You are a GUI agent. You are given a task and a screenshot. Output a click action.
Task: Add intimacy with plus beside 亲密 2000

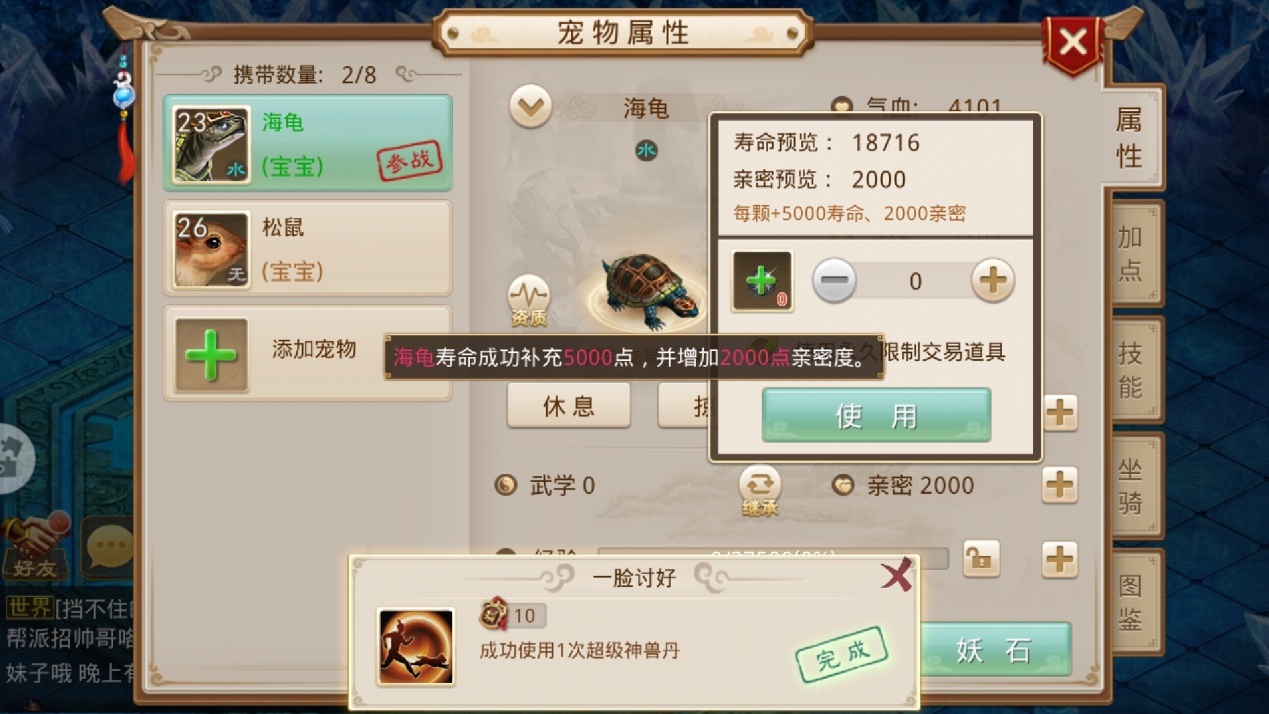click(1060, 485)
